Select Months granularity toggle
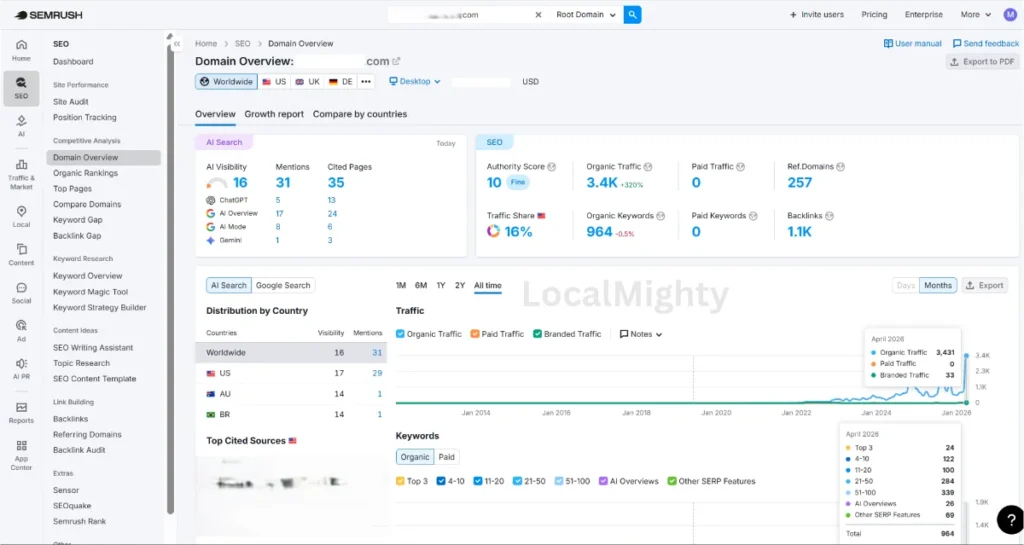 click(938, 285)
